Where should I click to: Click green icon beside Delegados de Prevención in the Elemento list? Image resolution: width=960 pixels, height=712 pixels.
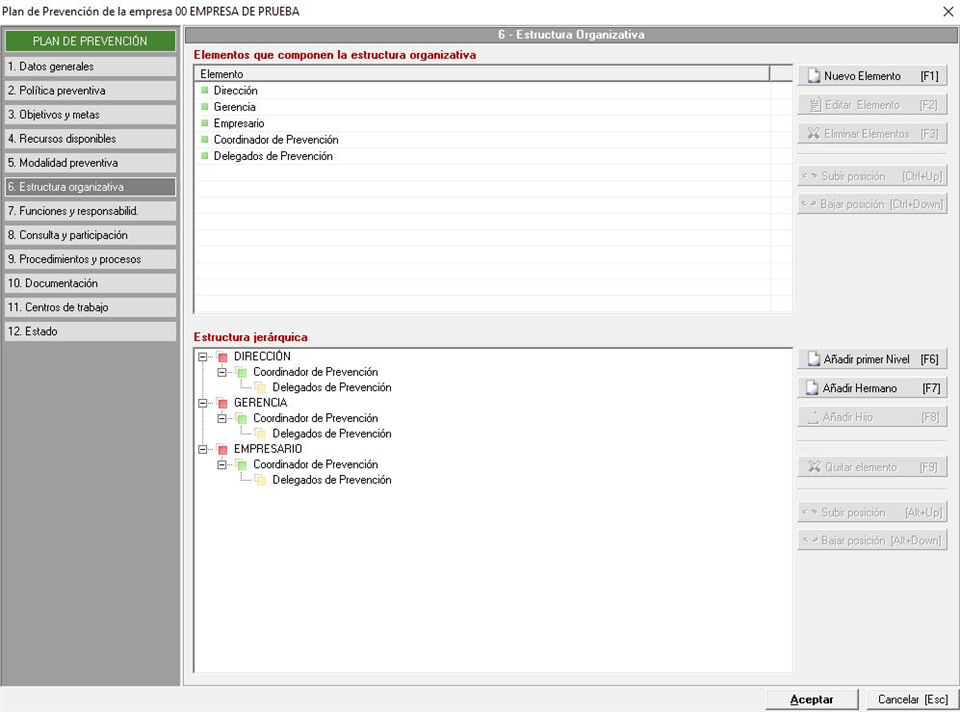pos(204,156)
